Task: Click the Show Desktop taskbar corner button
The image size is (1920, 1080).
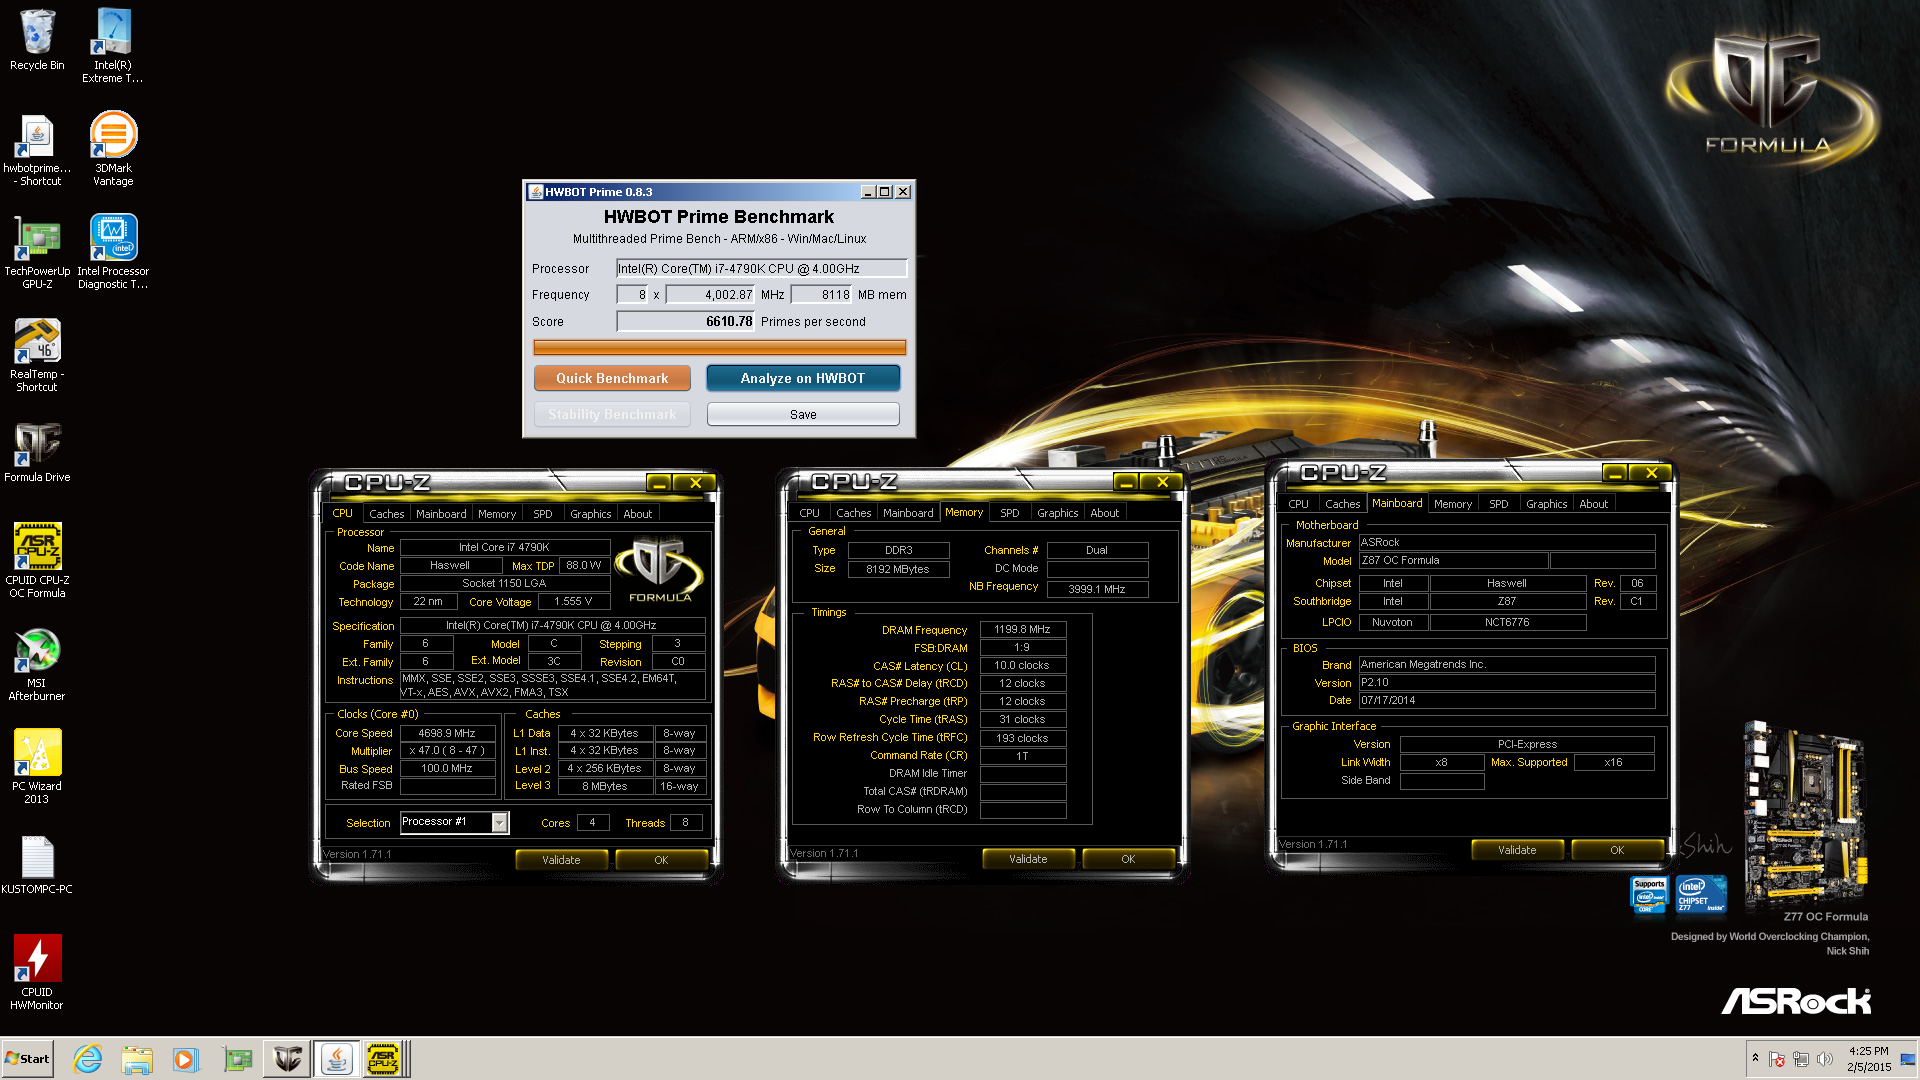Action: [1908, 1059]
